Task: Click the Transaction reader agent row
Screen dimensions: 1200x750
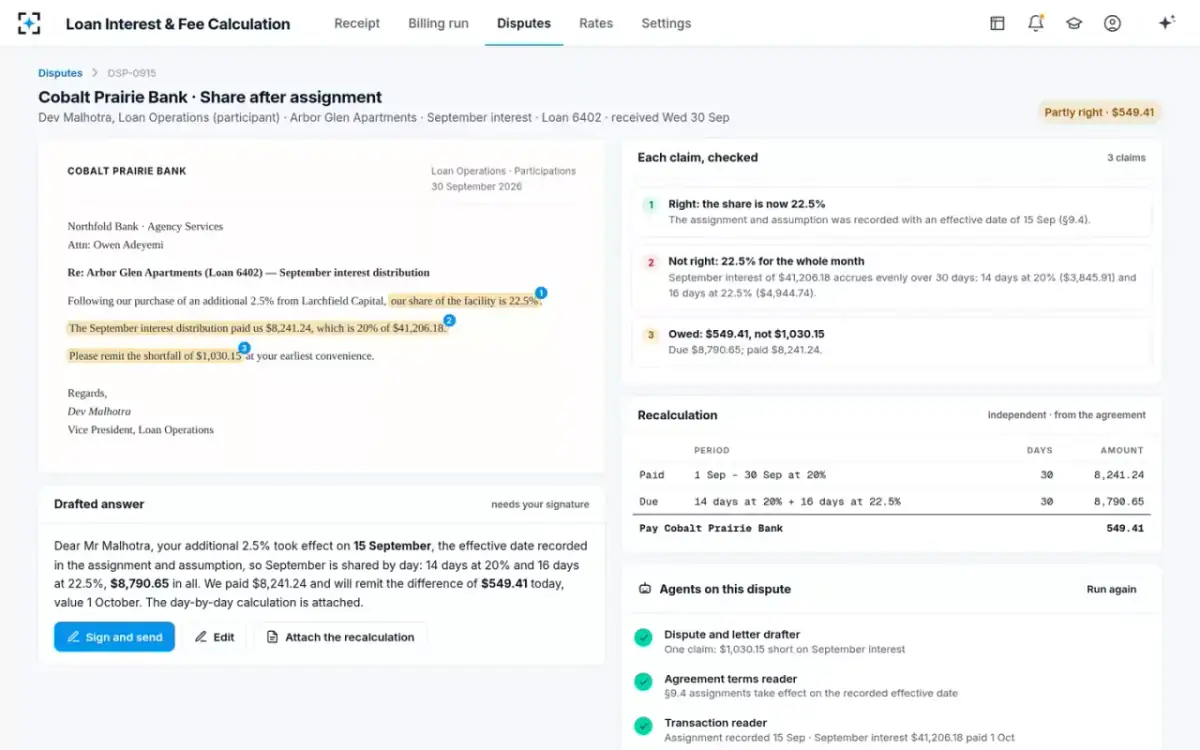Action: point(891,729)
